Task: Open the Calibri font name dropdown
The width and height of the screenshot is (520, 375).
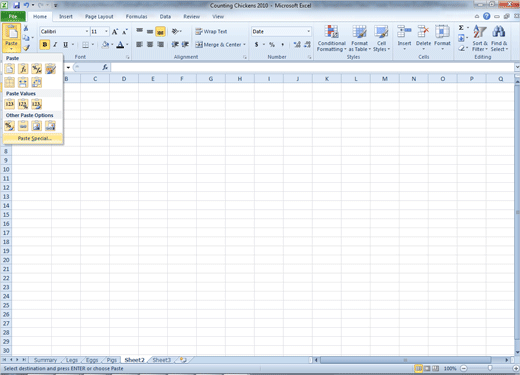Action: pos(87,31)
